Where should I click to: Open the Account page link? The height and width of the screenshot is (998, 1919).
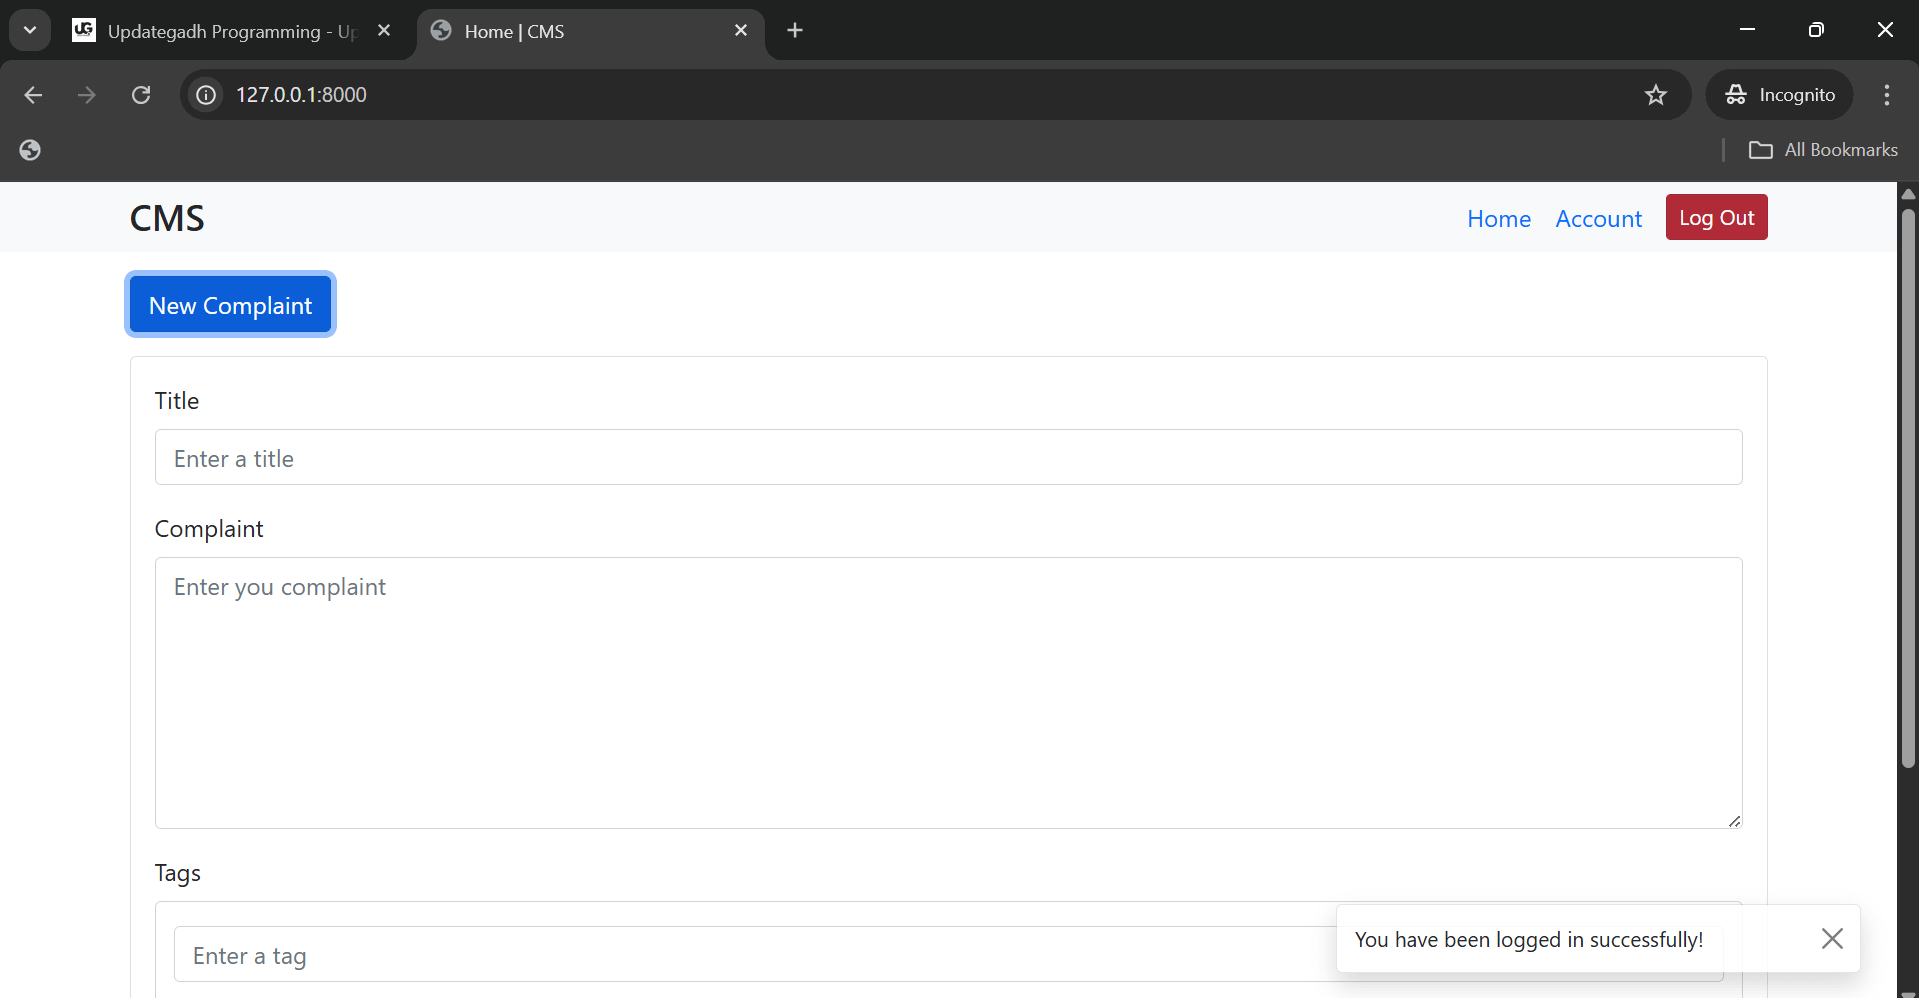1598,218
